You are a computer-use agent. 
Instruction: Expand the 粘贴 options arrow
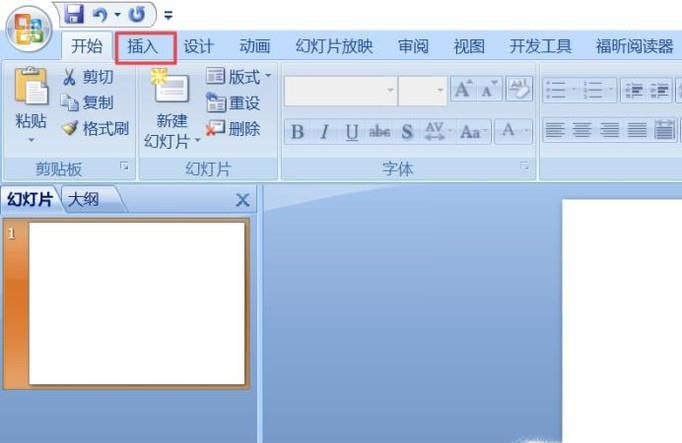click(31, 140)
